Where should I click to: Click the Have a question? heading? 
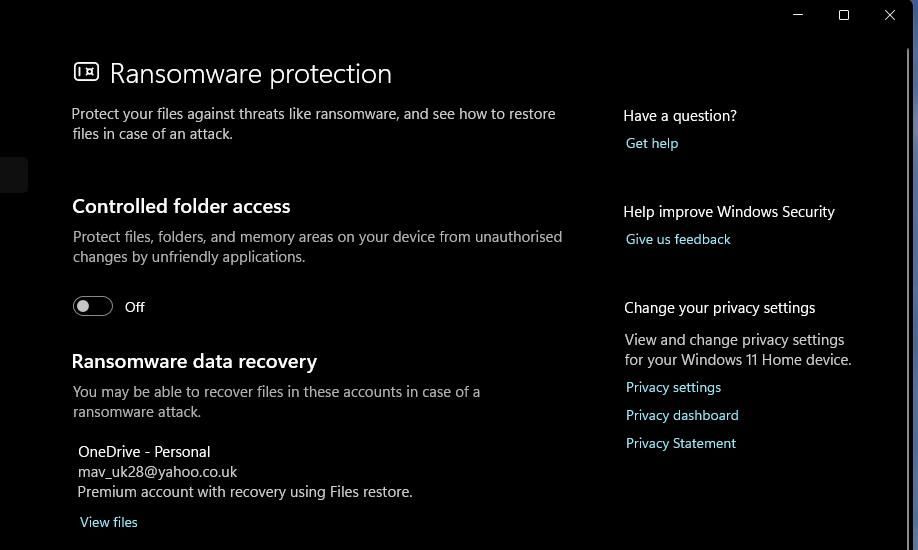click(680, 115)
